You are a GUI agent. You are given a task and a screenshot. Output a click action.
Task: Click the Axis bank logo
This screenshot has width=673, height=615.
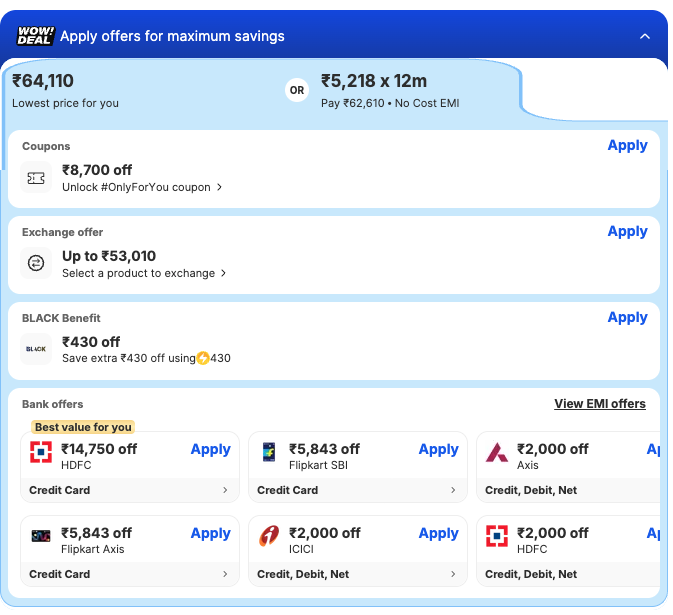497,453
